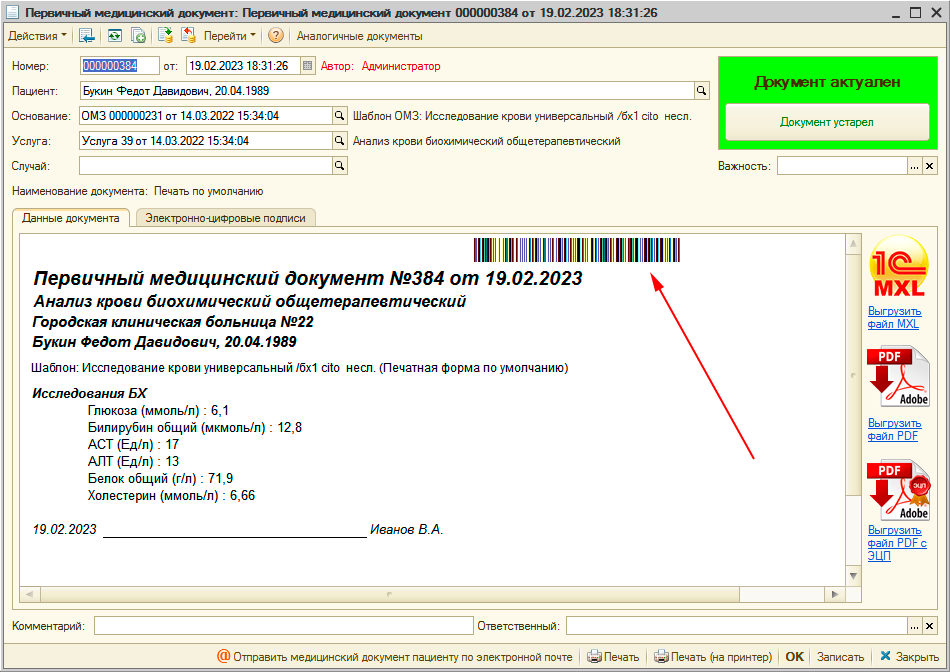Viewport: 950px width, 672px height.
Task: Open Важность selection with ellipsis button
Action: click(x=913, y=166)
